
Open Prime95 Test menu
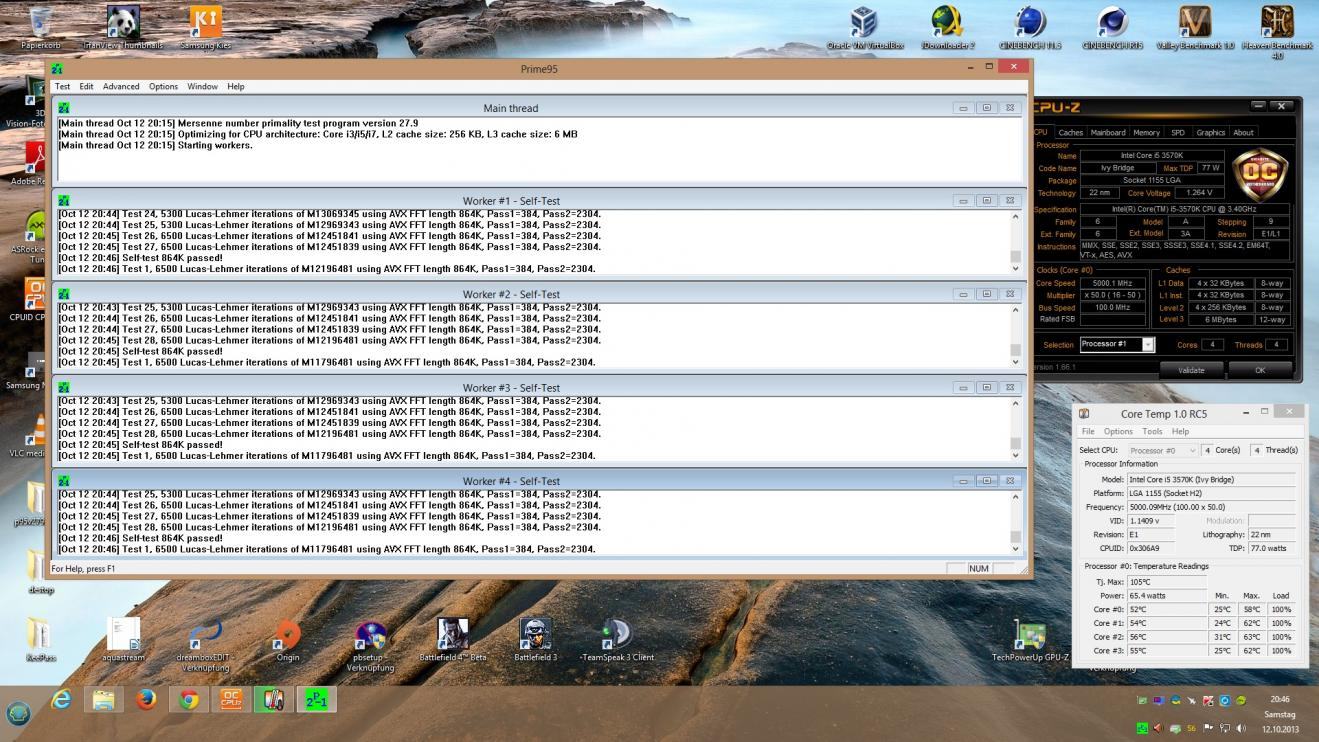click(x=62, y=87)
